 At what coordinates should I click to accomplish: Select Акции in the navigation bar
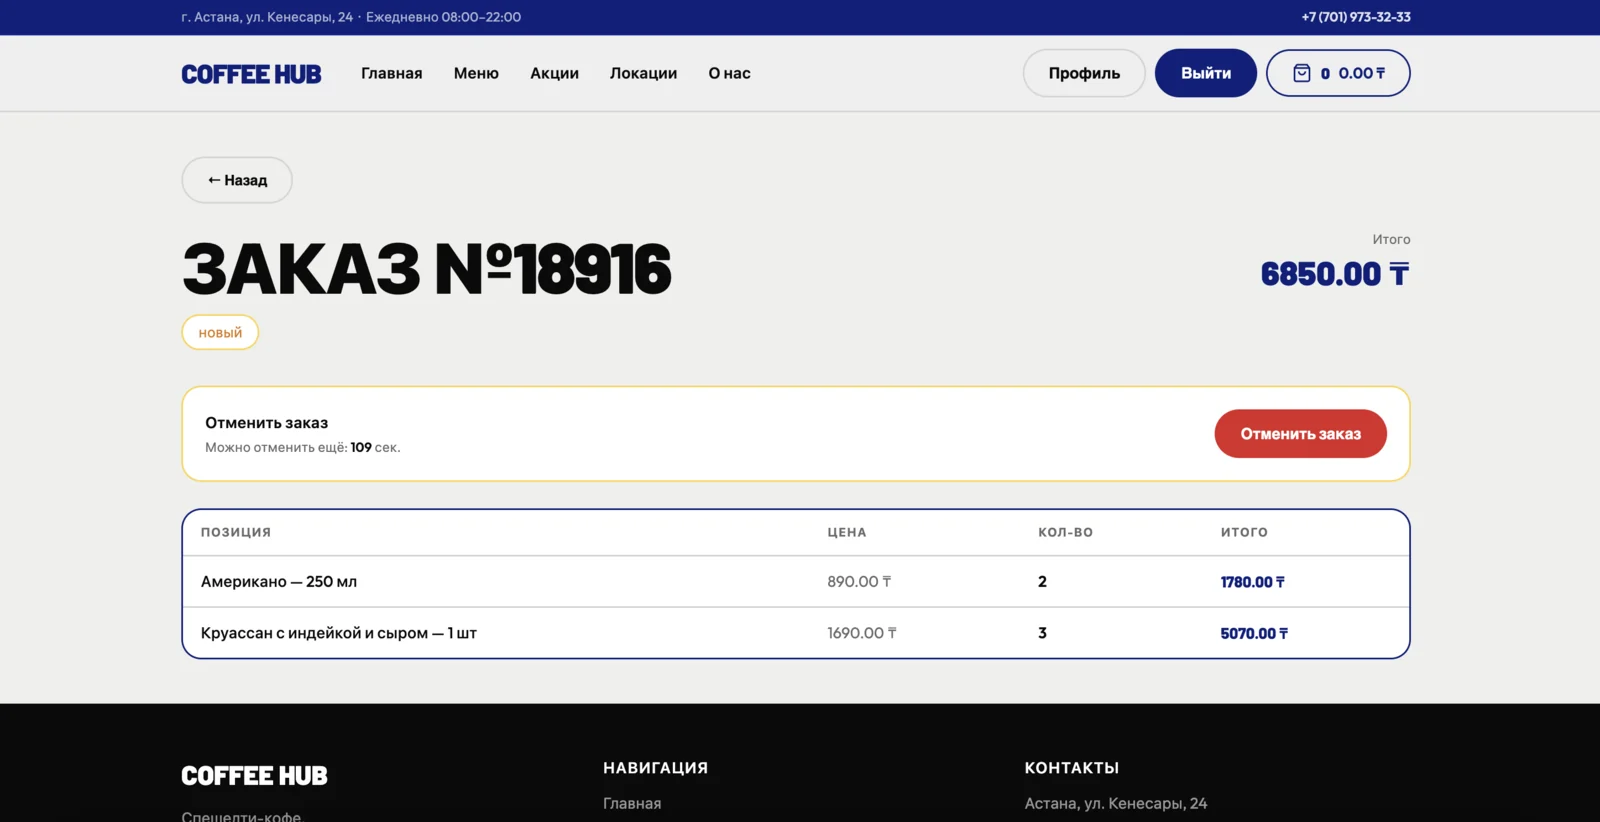(x=554, y=73)
